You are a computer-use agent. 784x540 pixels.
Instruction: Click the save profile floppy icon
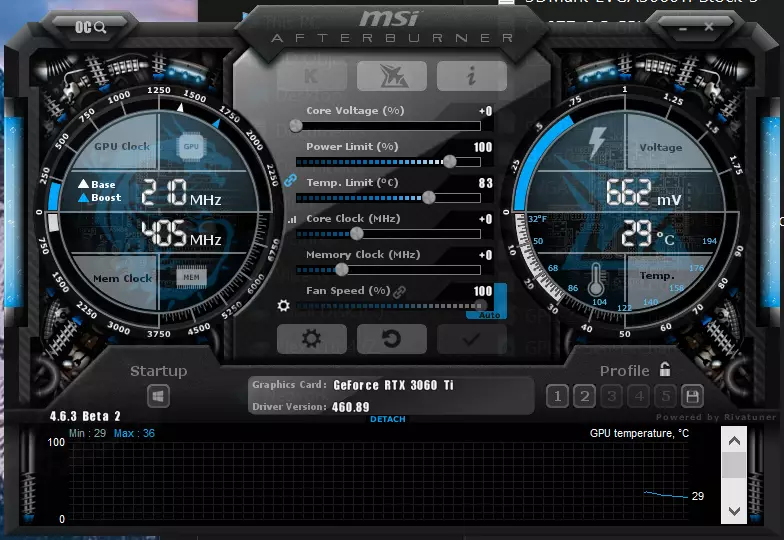692,397
